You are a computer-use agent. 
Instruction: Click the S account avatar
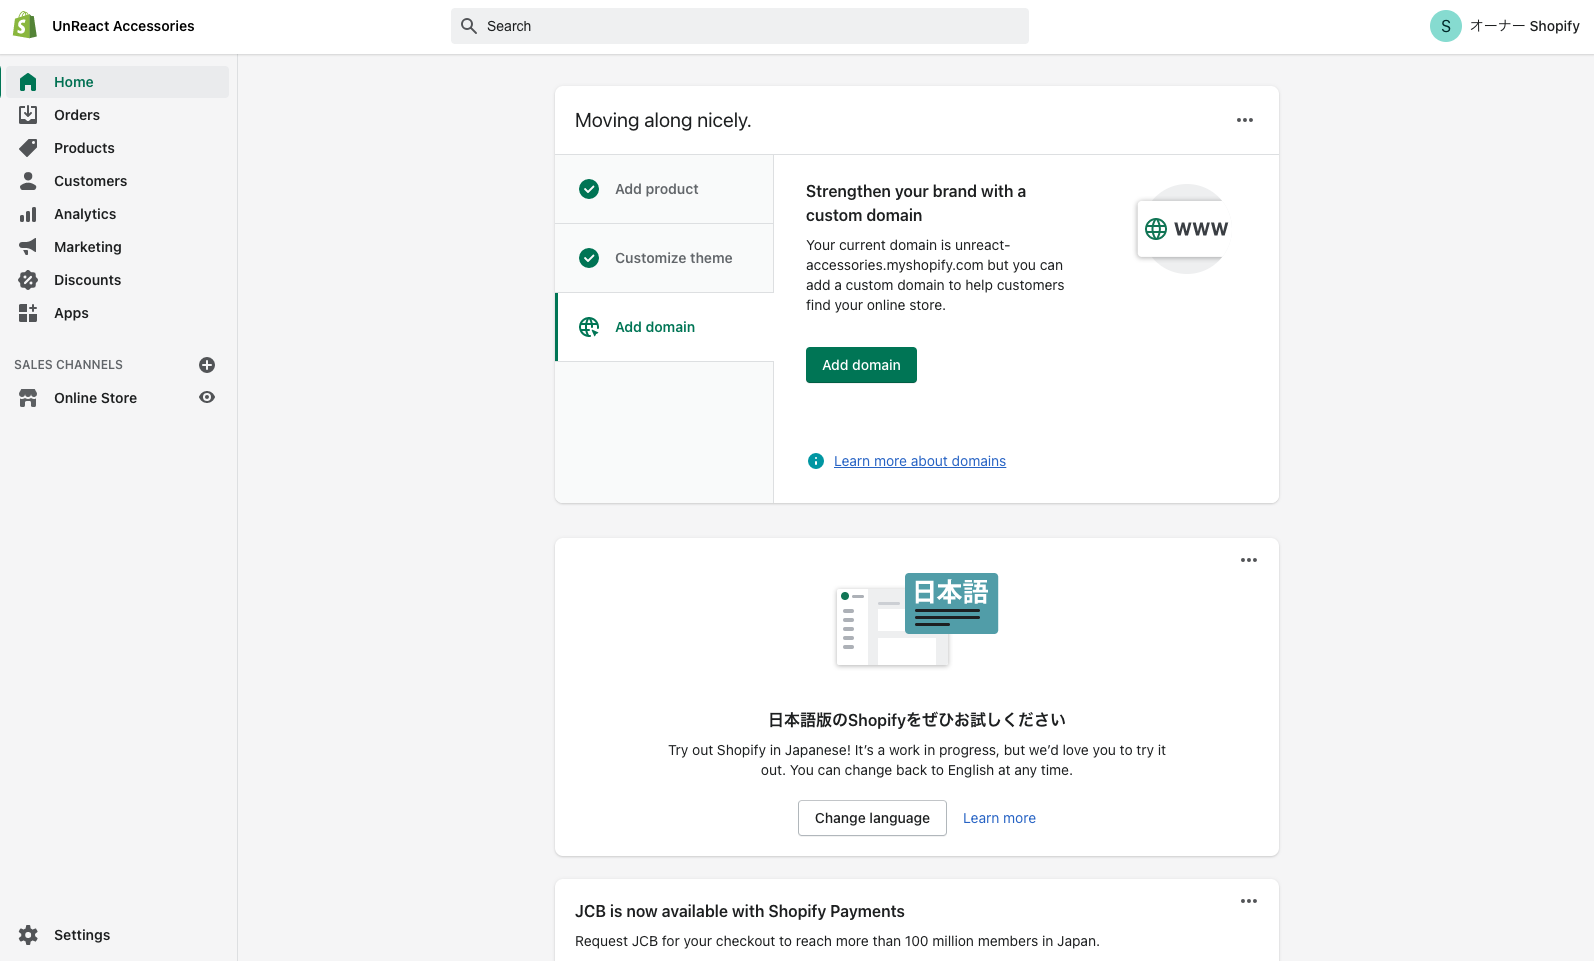1446,26
